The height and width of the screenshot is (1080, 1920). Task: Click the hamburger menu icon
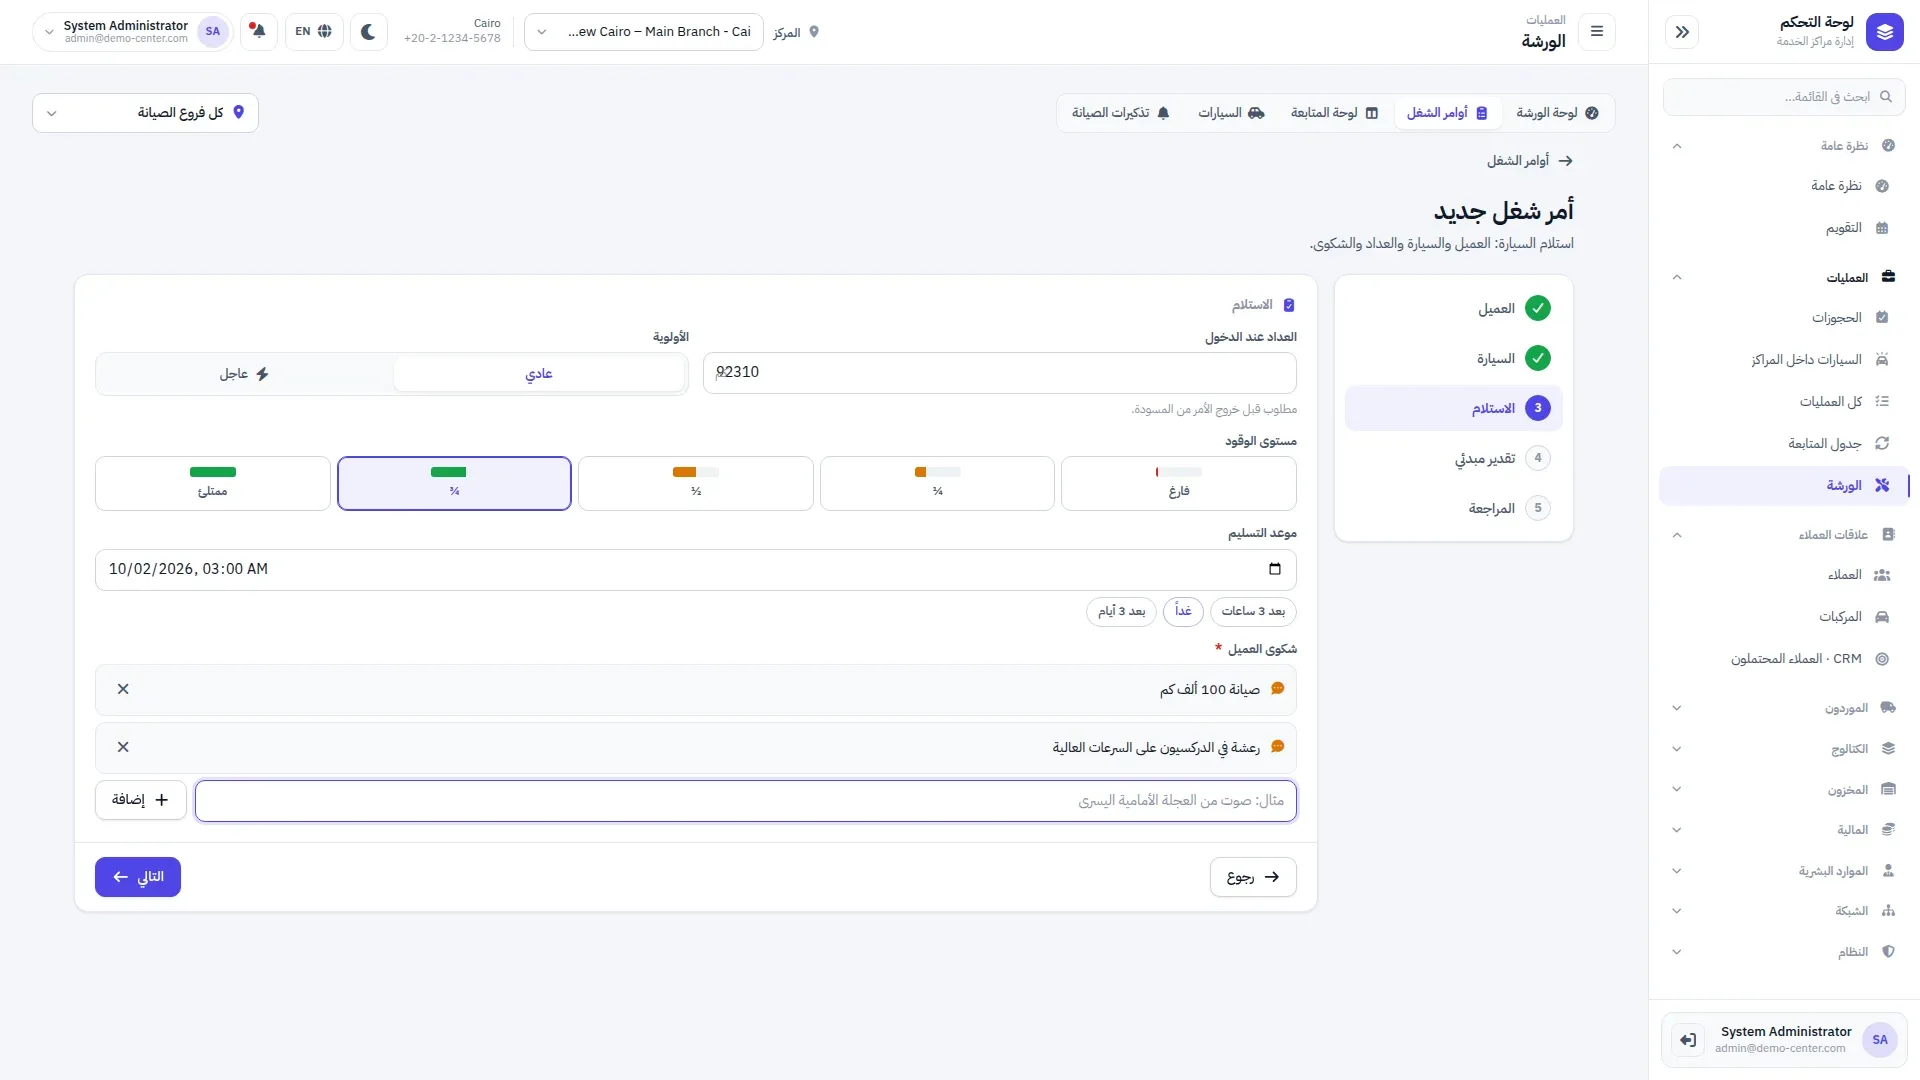(x=1597, y=32)
